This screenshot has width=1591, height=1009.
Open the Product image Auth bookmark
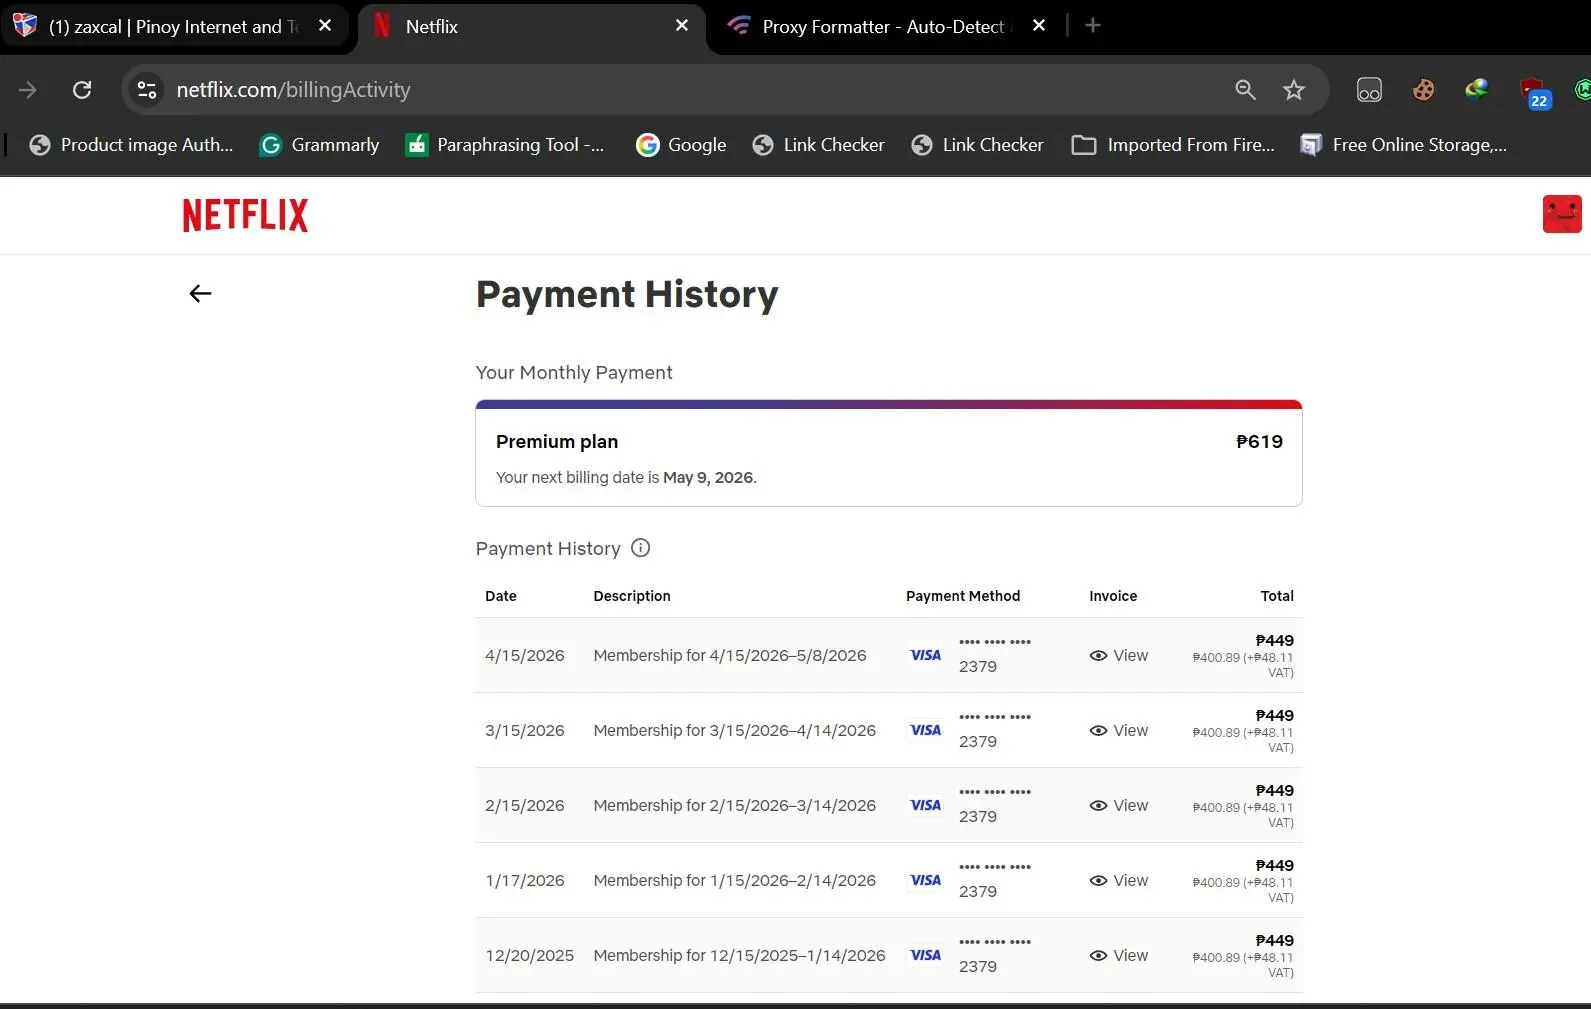[131, 145]
